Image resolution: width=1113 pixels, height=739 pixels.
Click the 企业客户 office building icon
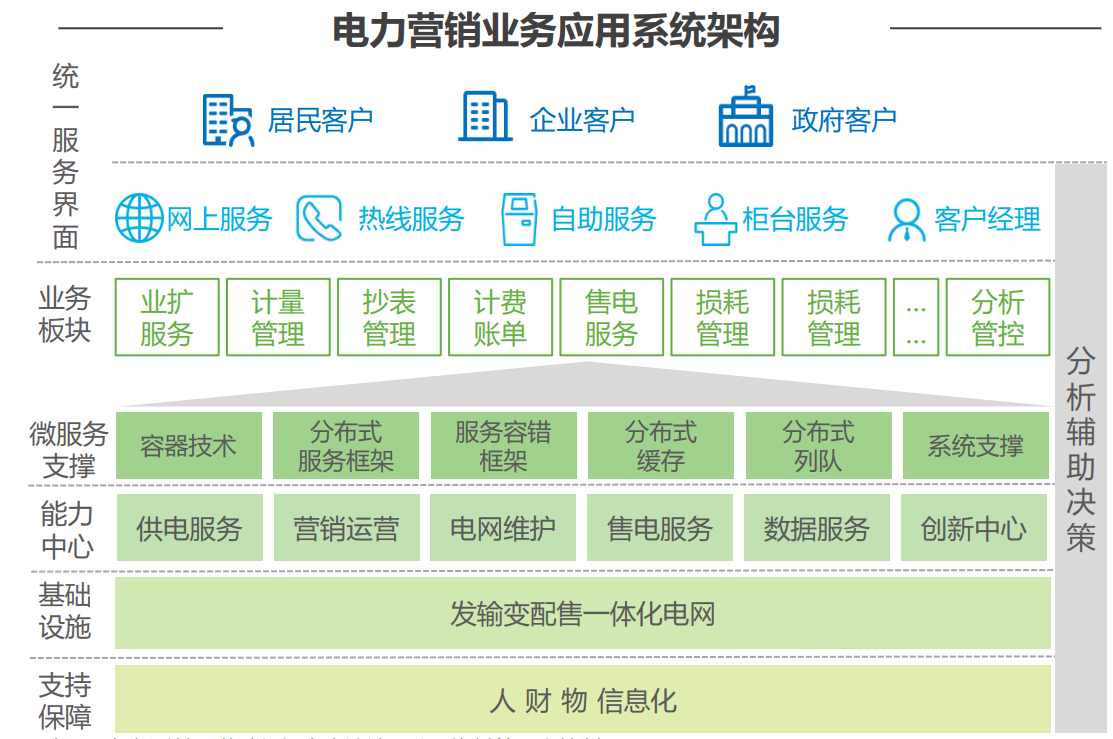(485, 116)
